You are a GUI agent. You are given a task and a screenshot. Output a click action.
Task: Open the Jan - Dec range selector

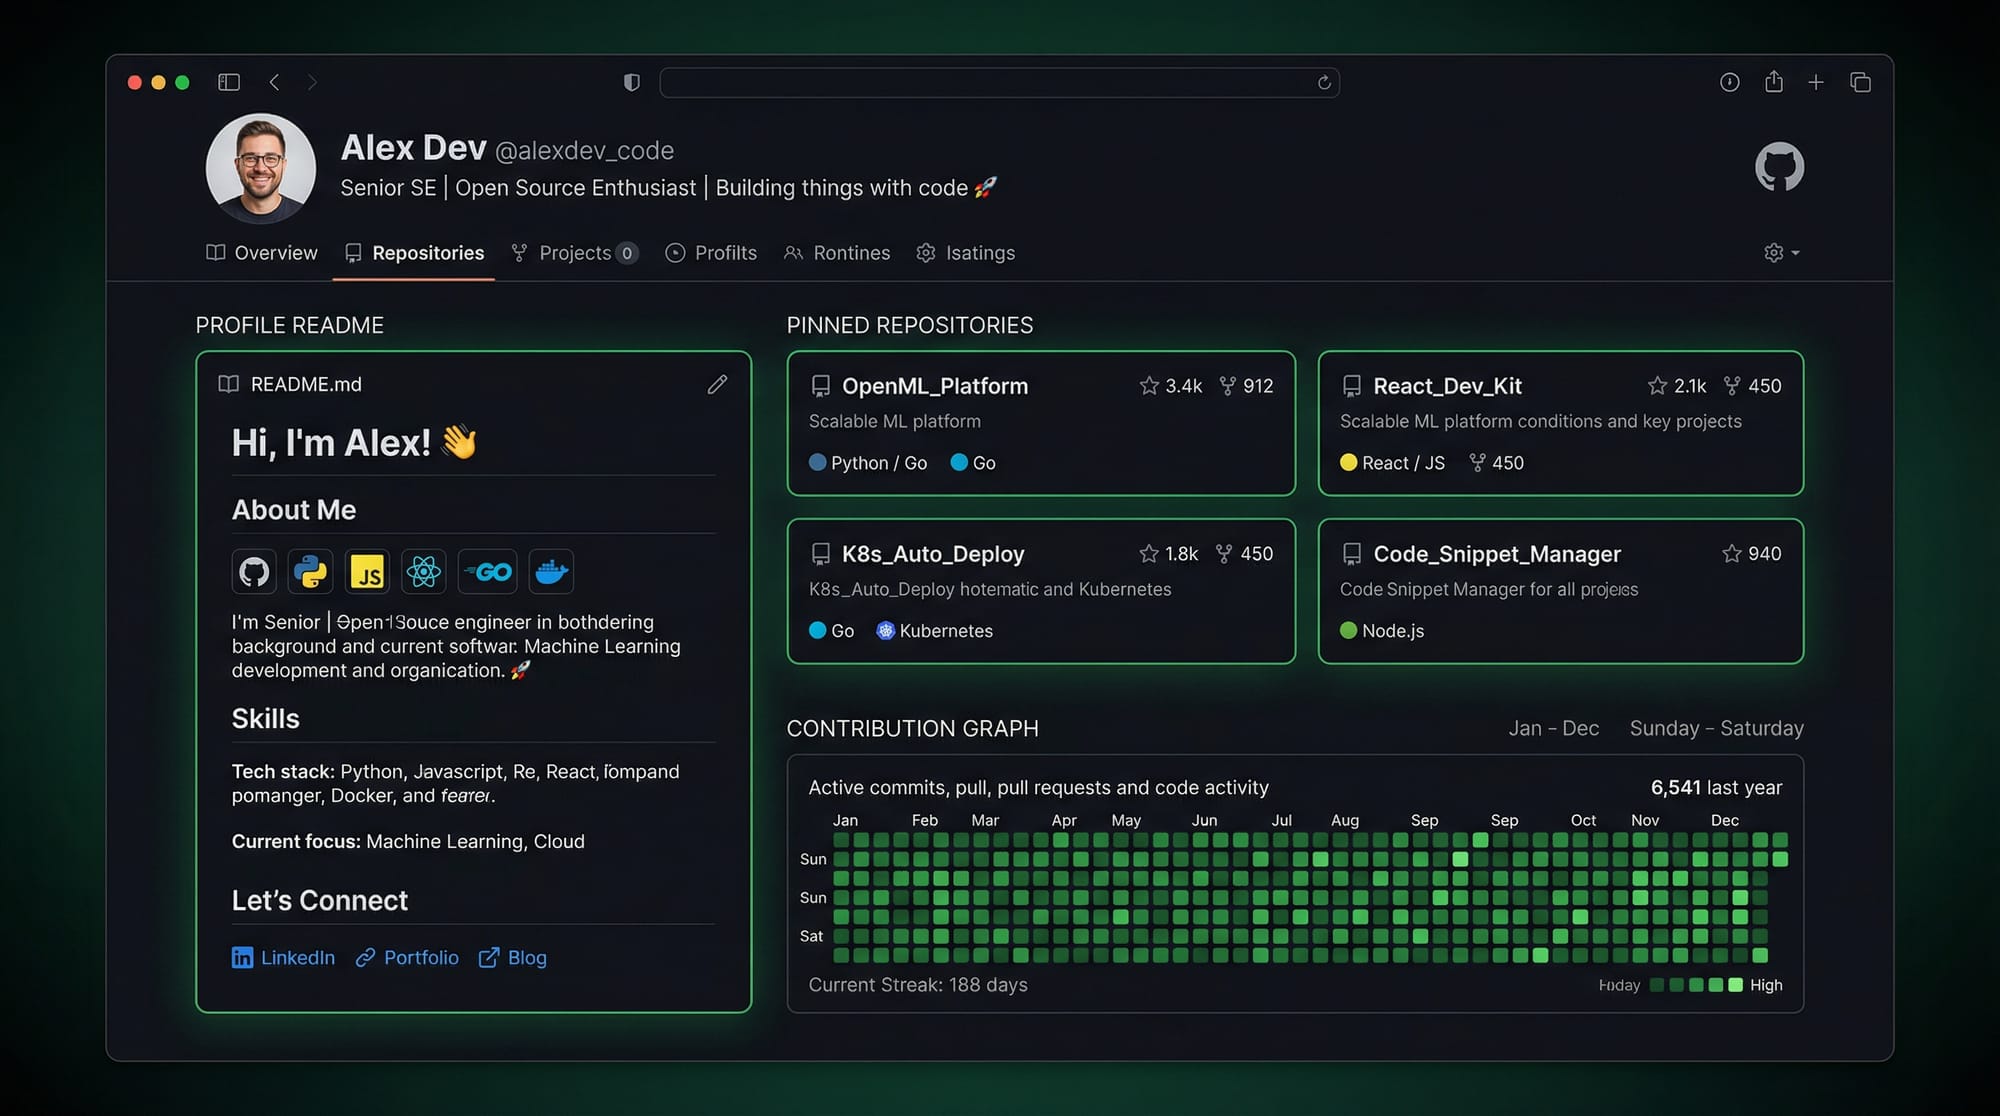click(1553, 728)
